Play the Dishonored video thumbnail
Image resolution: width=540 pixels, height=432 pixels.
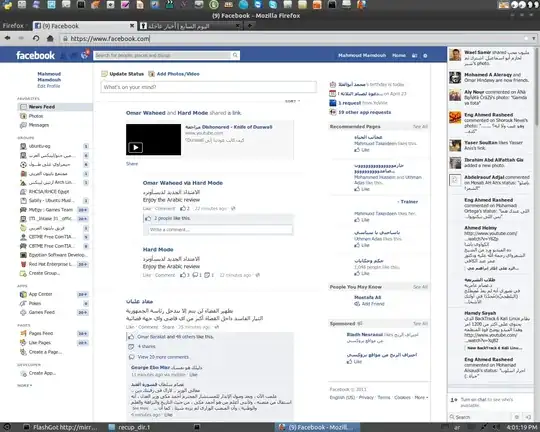point(153,140)
